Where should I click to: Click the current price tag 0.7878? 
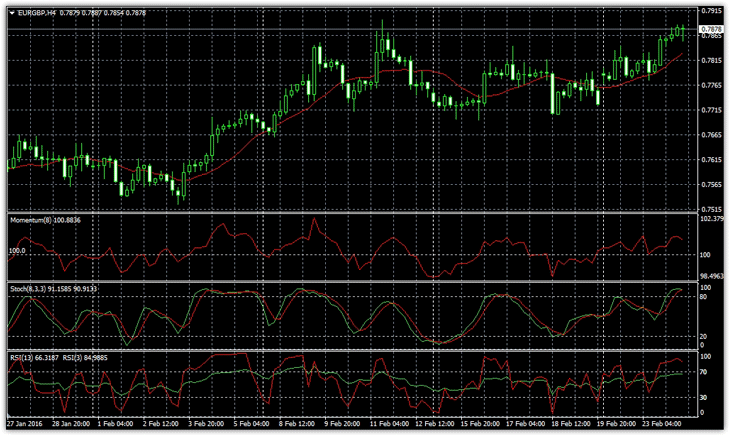(x=712, y=31)
